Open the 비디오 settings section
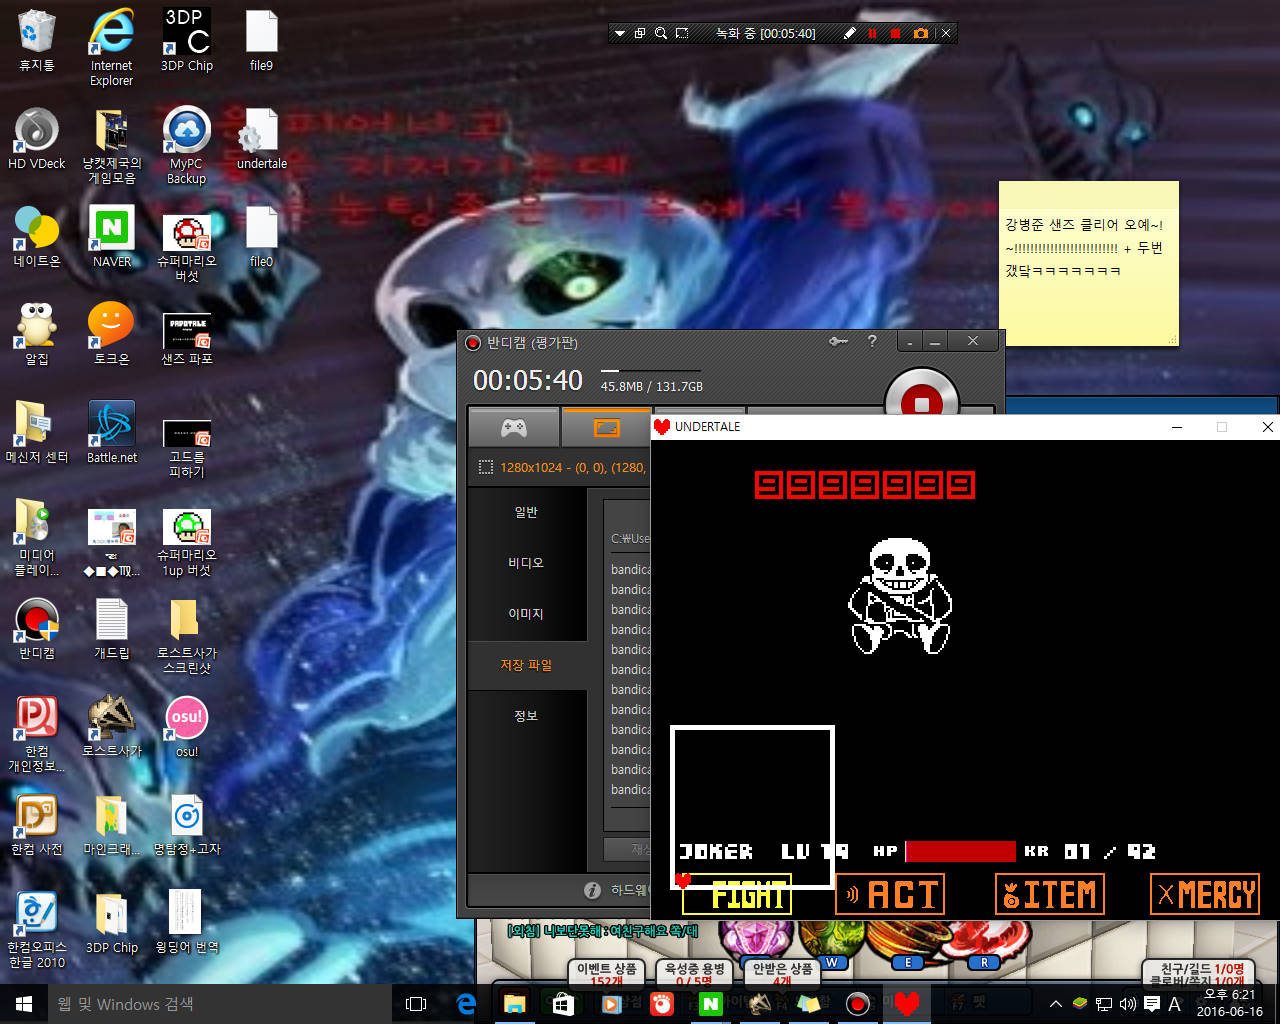This screenshot has height=1024, width=1280. 526,563
